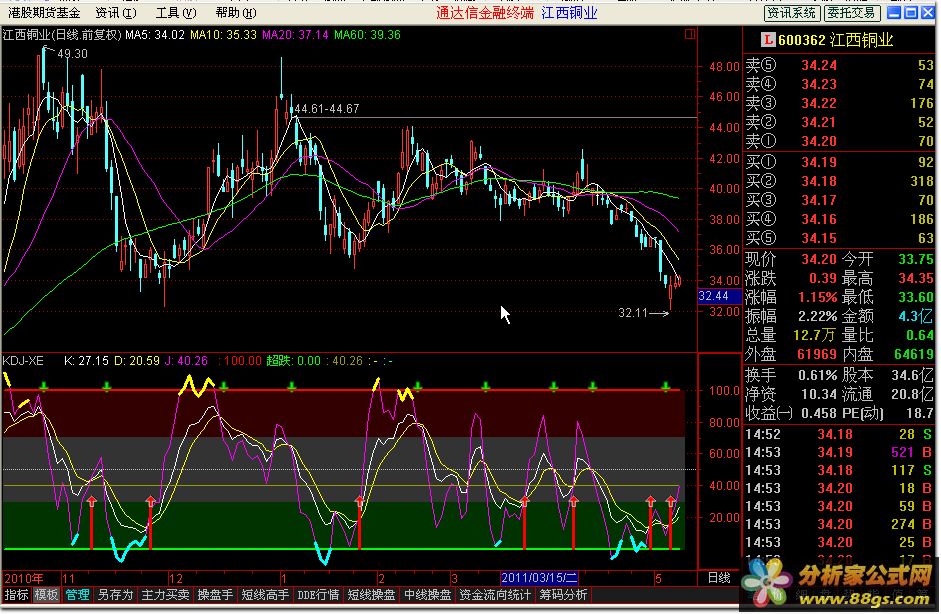Click the 现价 34.20 value
Image resolution: width=941 pixels, height=614 pixels.
click(x=819, y=259)
